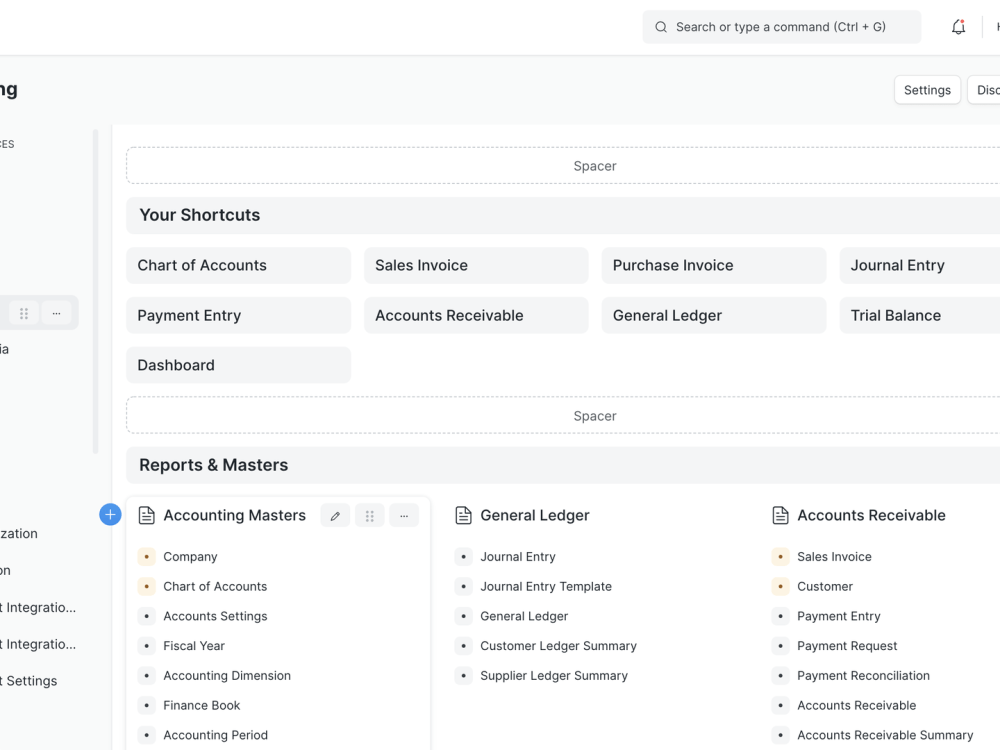Screen dimensions: 1000x750
Task: Open notifications via the bell icon
Action: point(958,26)
